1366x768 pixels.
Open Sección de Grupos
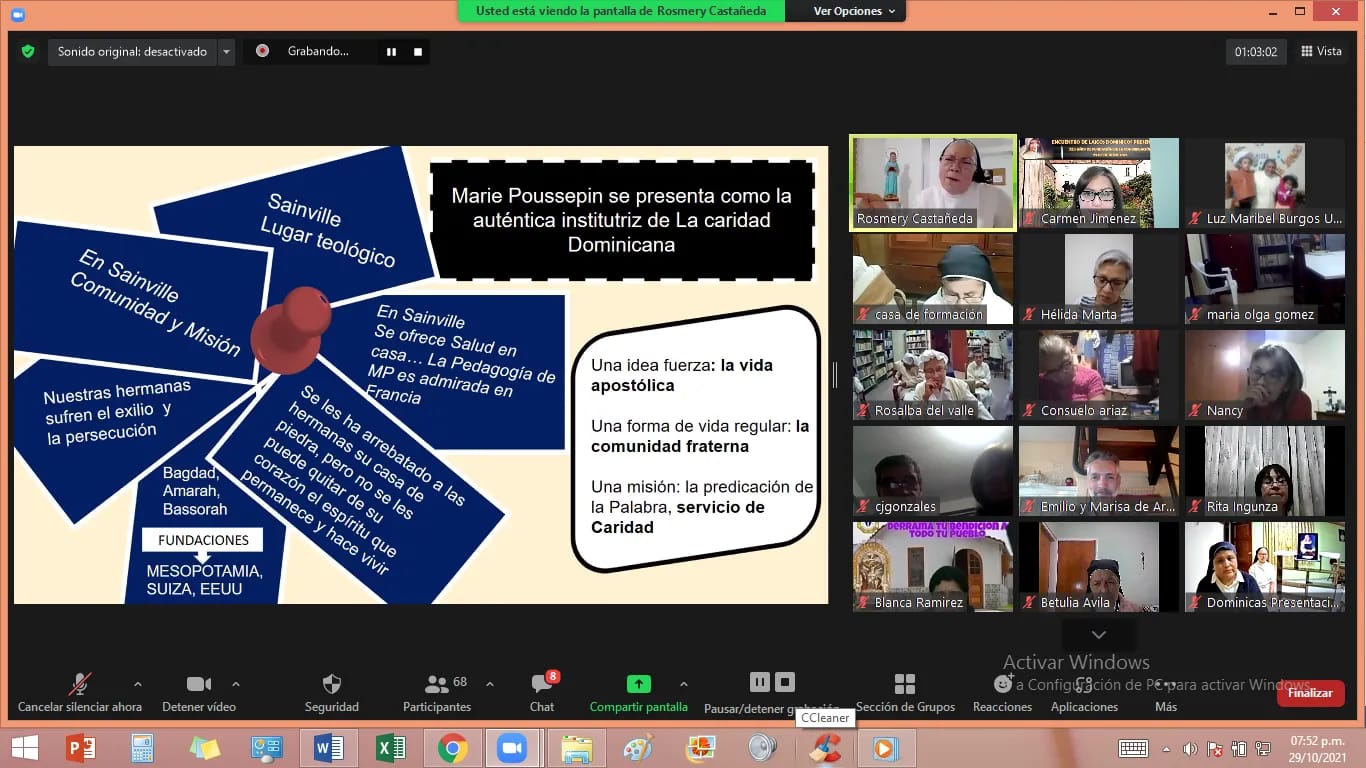coord(904,685)
